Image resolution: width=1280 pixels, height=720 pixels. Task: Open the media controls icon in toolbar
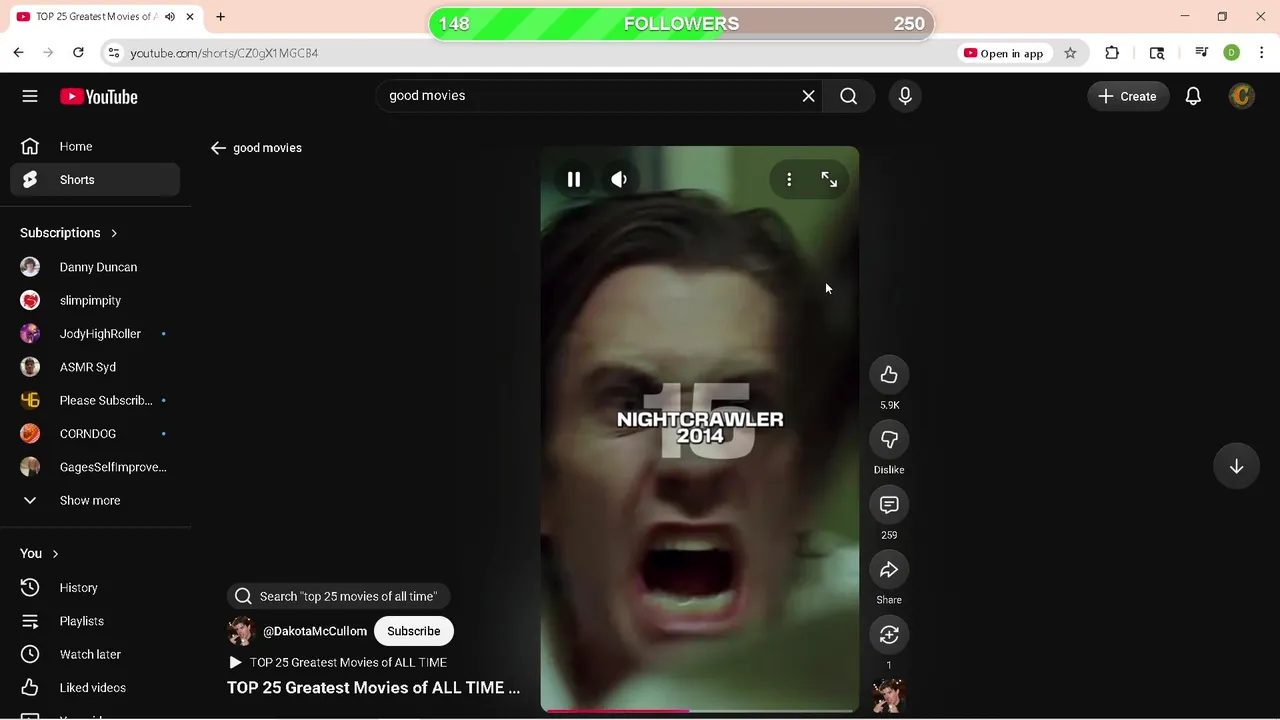(x=1202, y=53)
